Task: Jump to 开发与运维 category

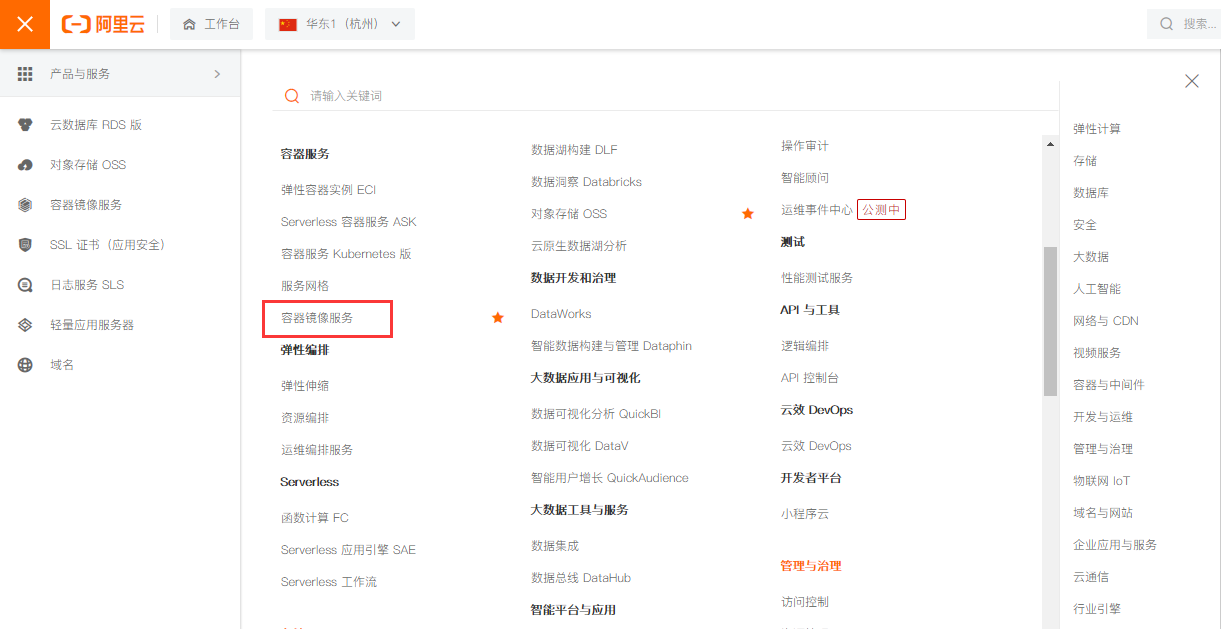Action: 1103,417
